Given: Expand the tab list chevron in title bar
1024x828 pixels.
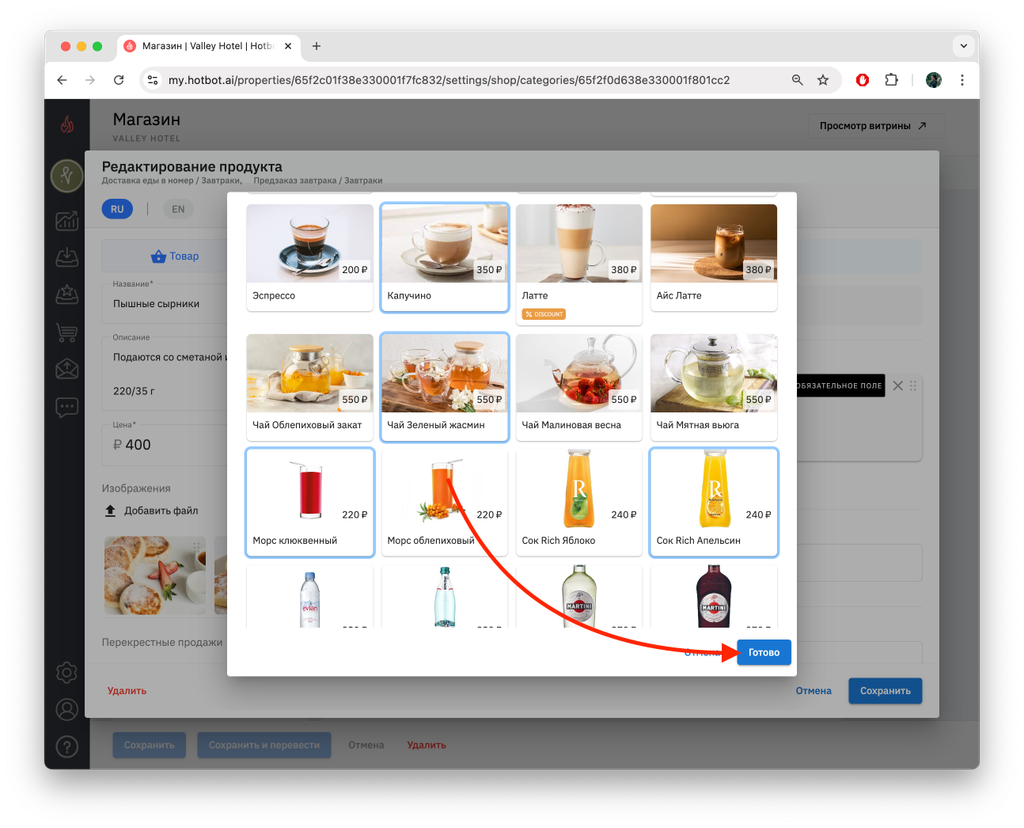Looking at the screenshot, I should [x=963, y=46].
